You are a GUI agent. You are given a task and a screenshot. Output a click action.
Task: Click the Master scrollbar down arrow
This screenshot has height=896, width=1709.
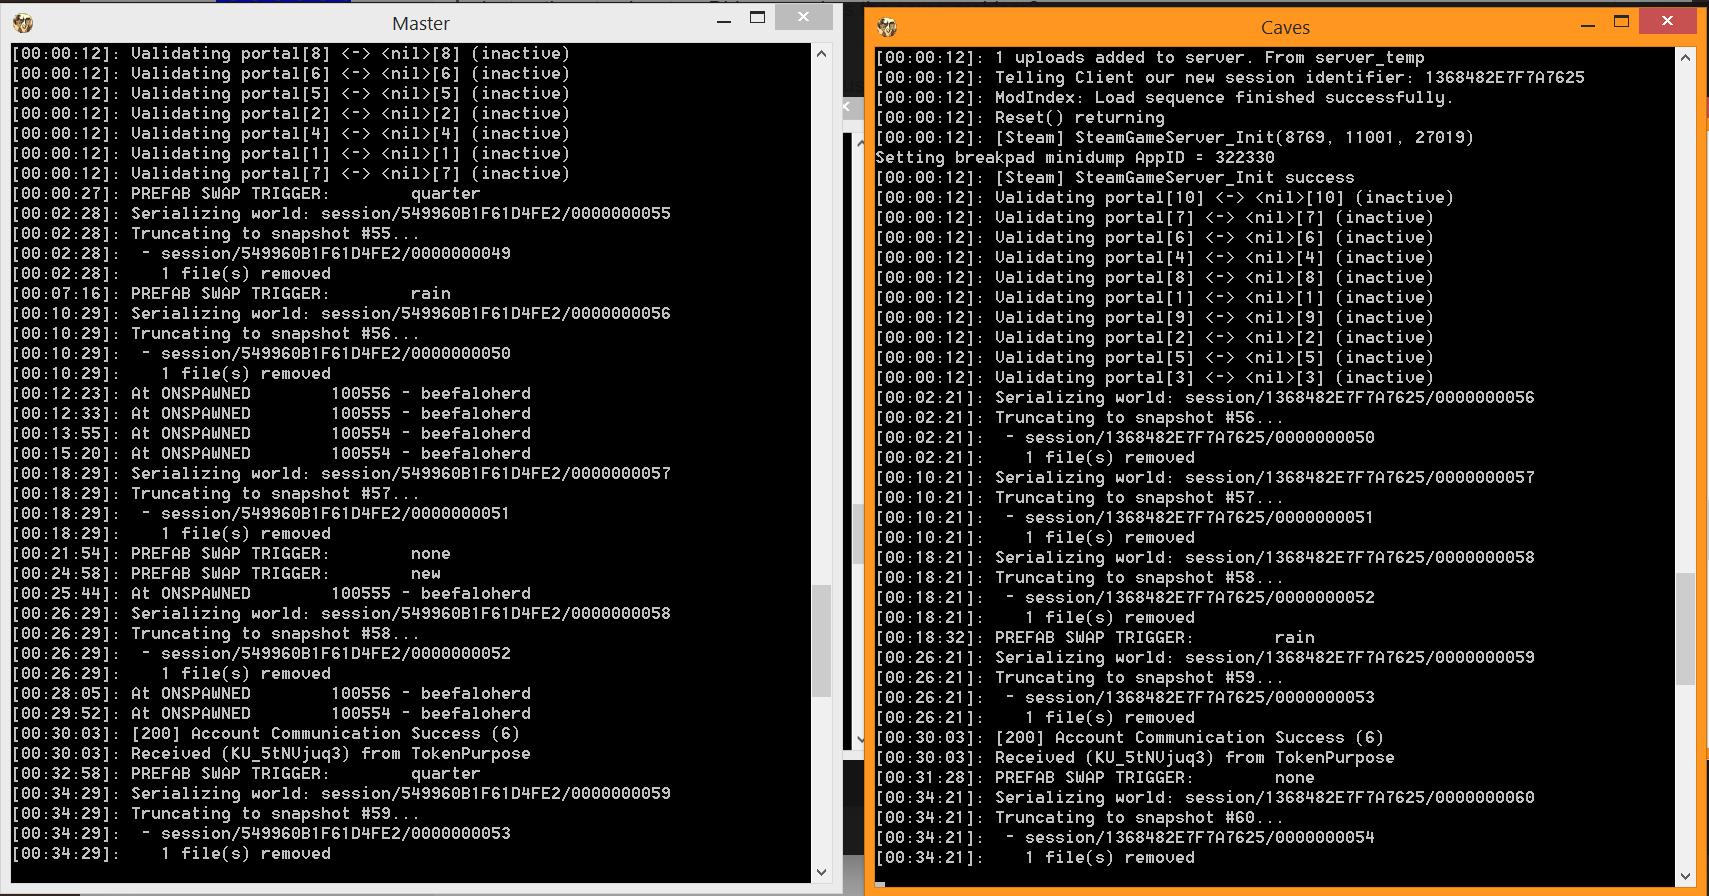pyautogui.click(x=822, y=872)
